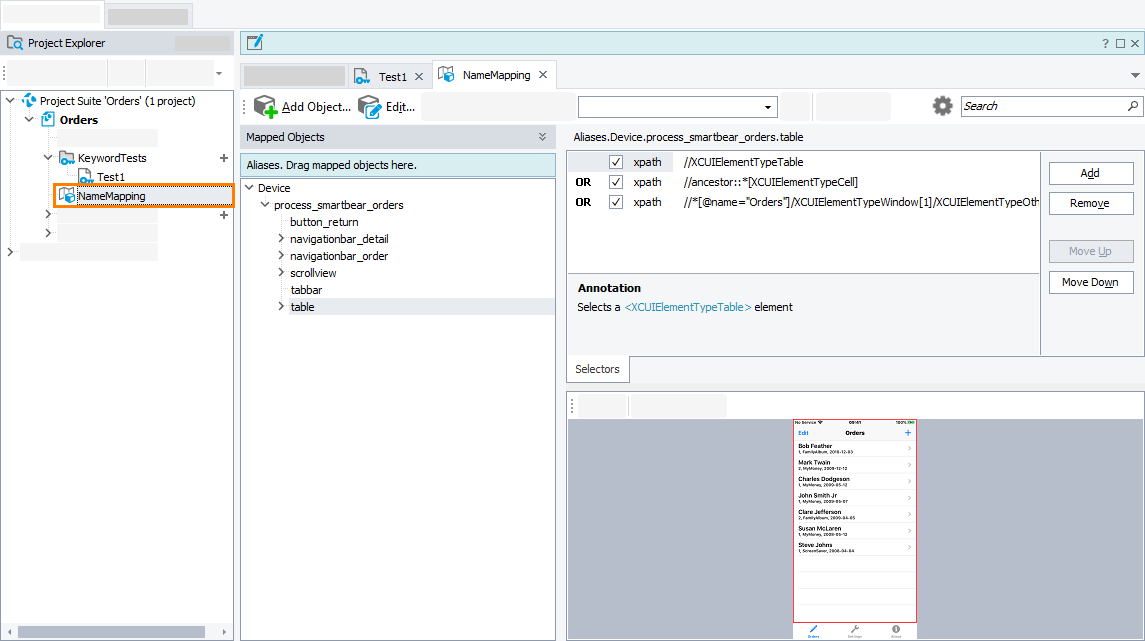Disable the third OR xpath selector
The image size is (1145, 641).
[x=616, y=202]
